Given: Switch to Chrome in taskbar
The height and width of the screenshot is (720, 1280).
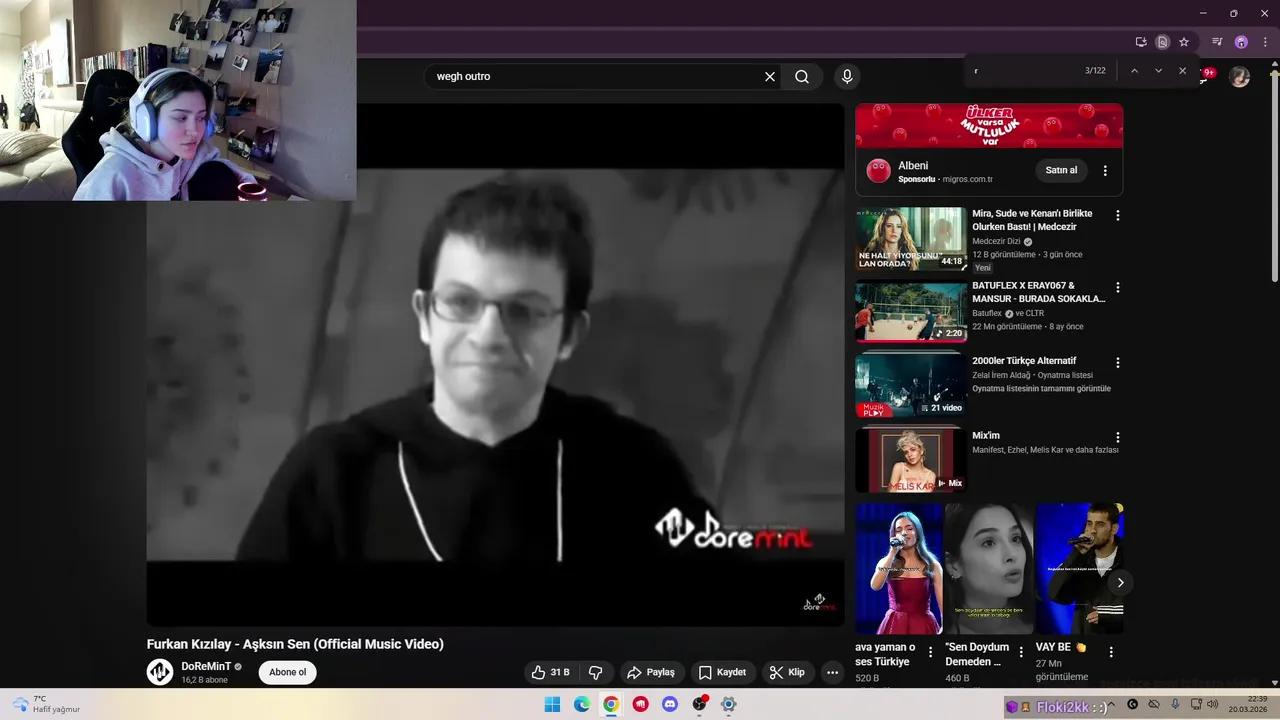Looking at the screenshot, I should click(611, 704).
